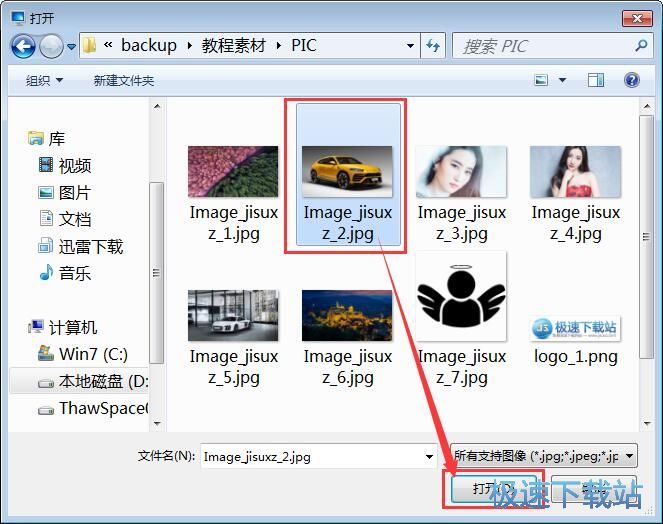663x524 pixels.
Task: Expand the file name dropdown arrow
Action: (x=429, y=456)
